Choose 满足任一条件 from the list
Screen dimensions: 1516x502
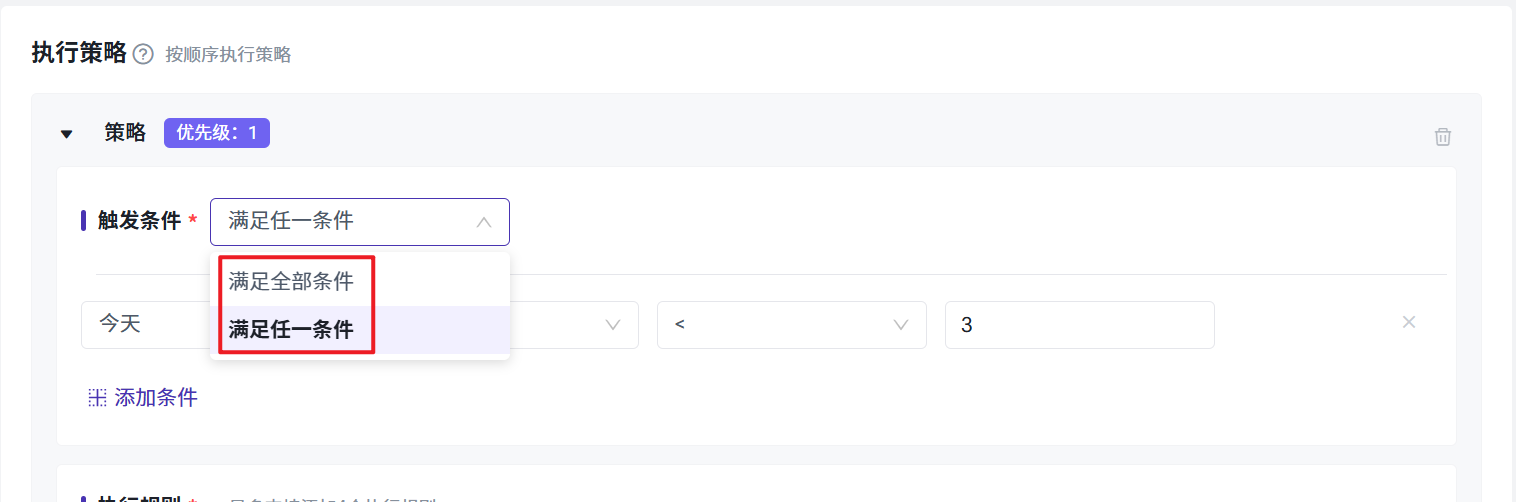292,329
